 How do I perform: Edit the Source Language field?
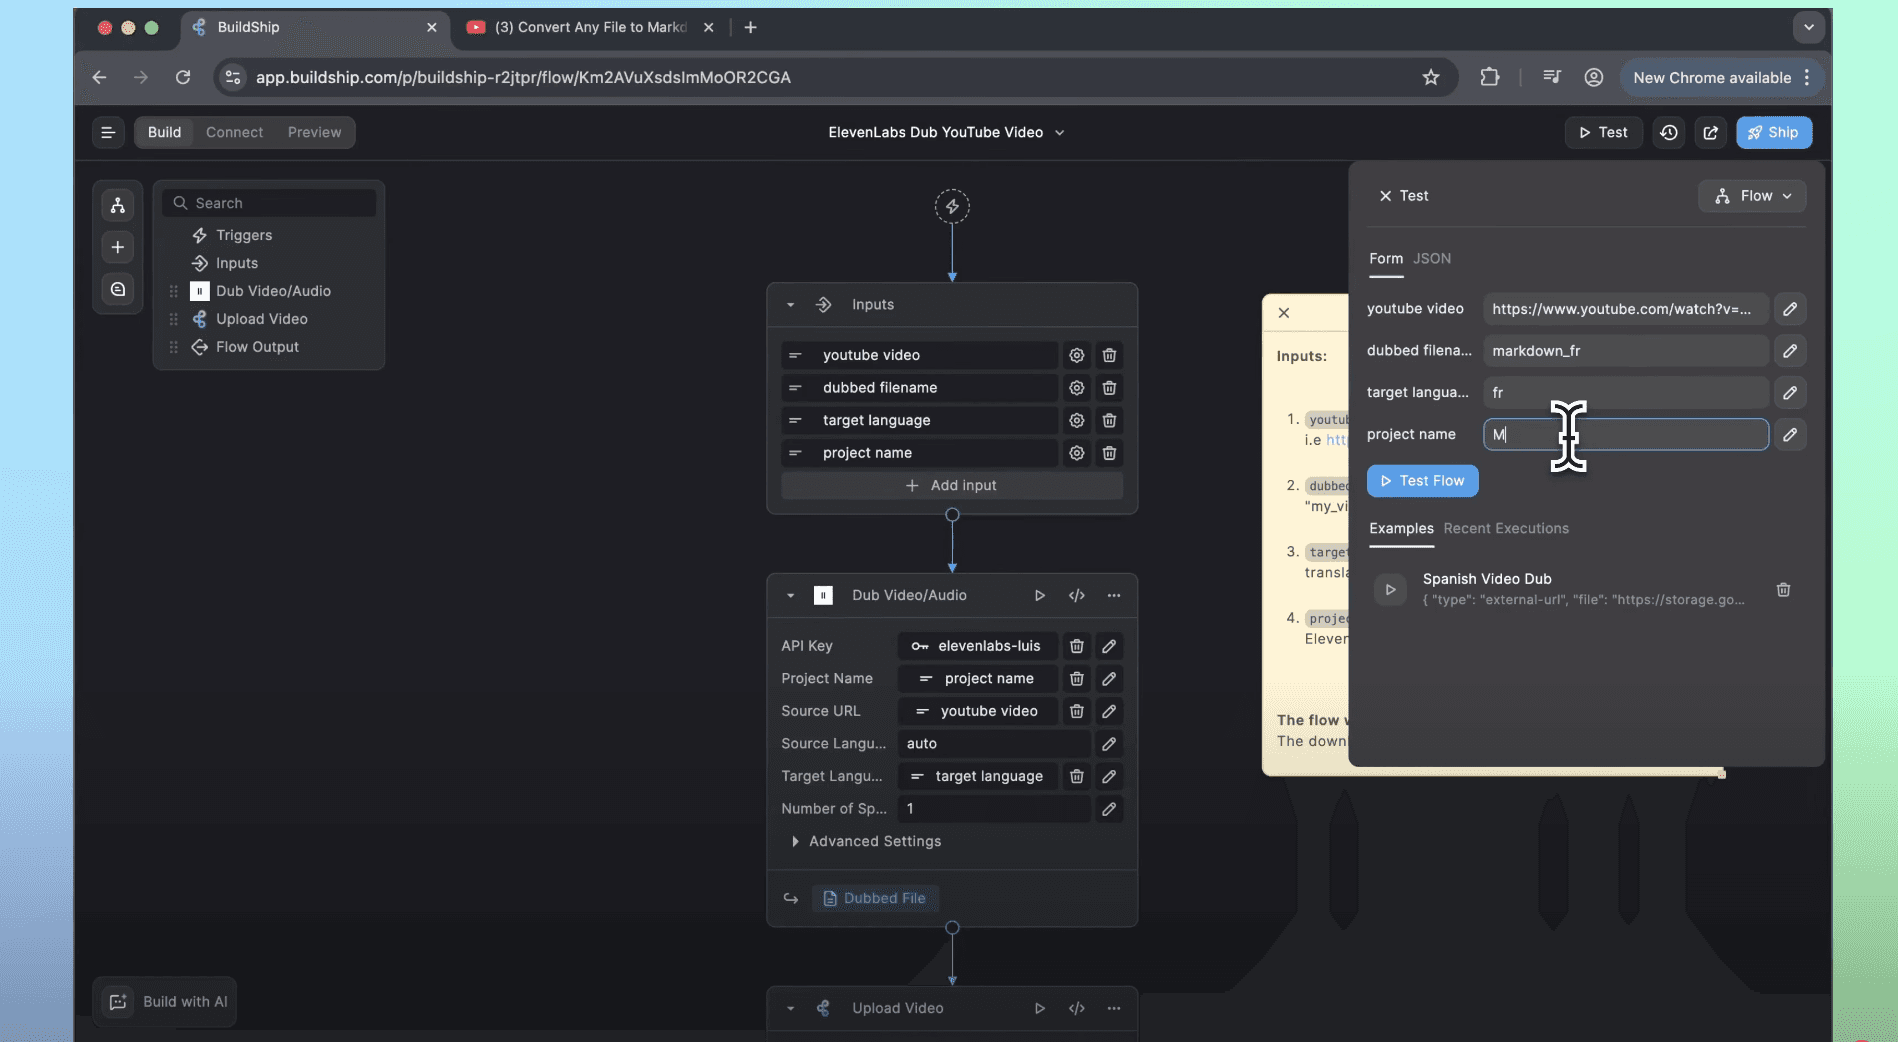pyautogui.click(x=1109, y=744)
